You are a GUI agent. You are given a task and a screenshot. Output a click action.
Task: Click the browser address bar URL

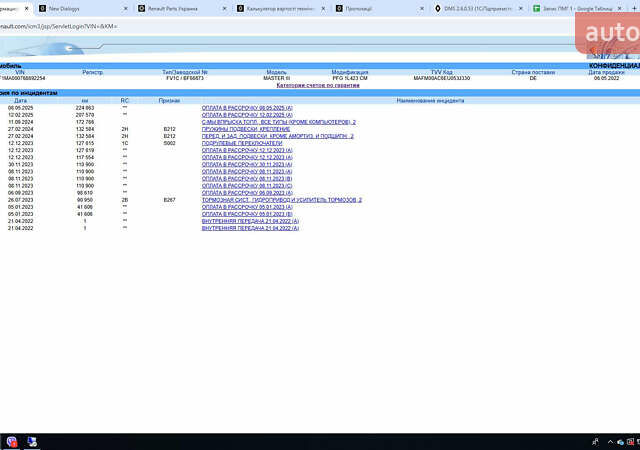click(x=60, y=25)
